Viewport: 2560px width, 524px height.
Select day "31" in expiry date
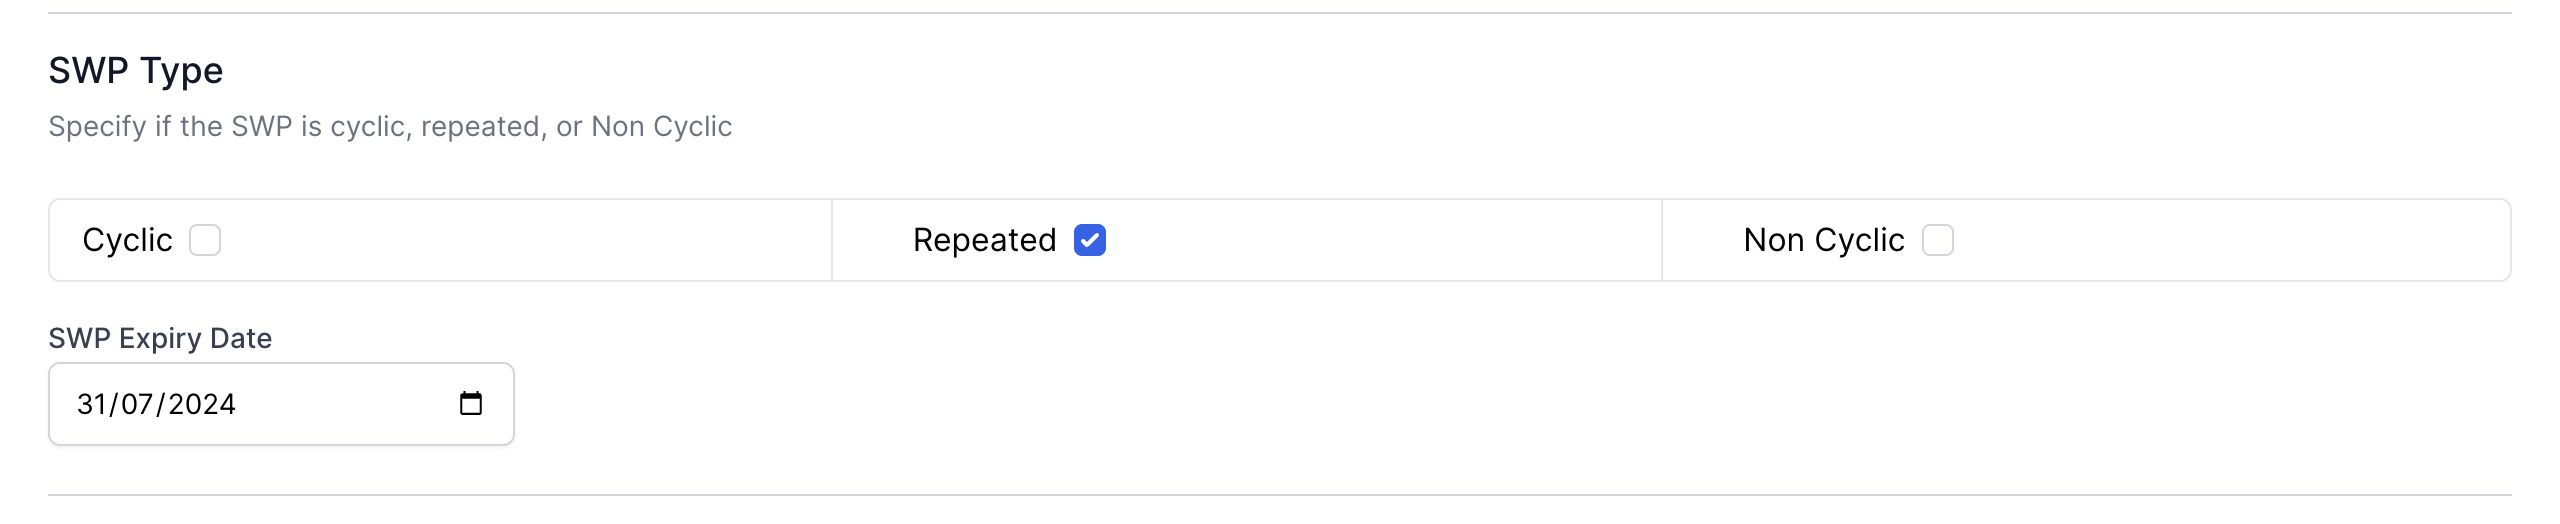click(x=91, y=404)
